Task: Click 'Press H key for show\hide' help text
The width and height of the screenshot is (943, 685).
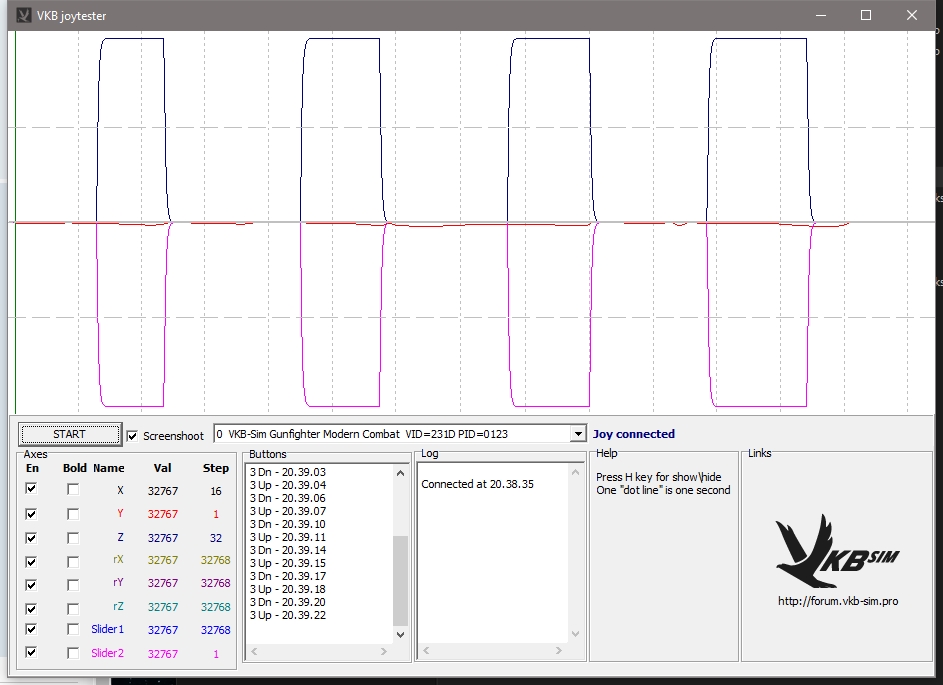Action: 659,477
